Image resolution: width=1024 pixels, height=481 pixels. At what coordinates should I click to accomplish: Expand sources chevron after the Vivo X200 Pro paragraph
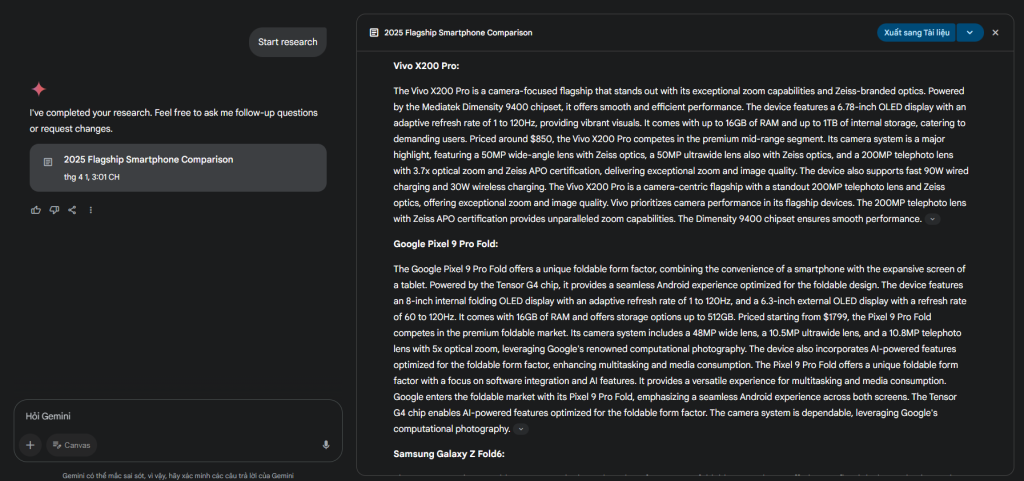(933, 219)
